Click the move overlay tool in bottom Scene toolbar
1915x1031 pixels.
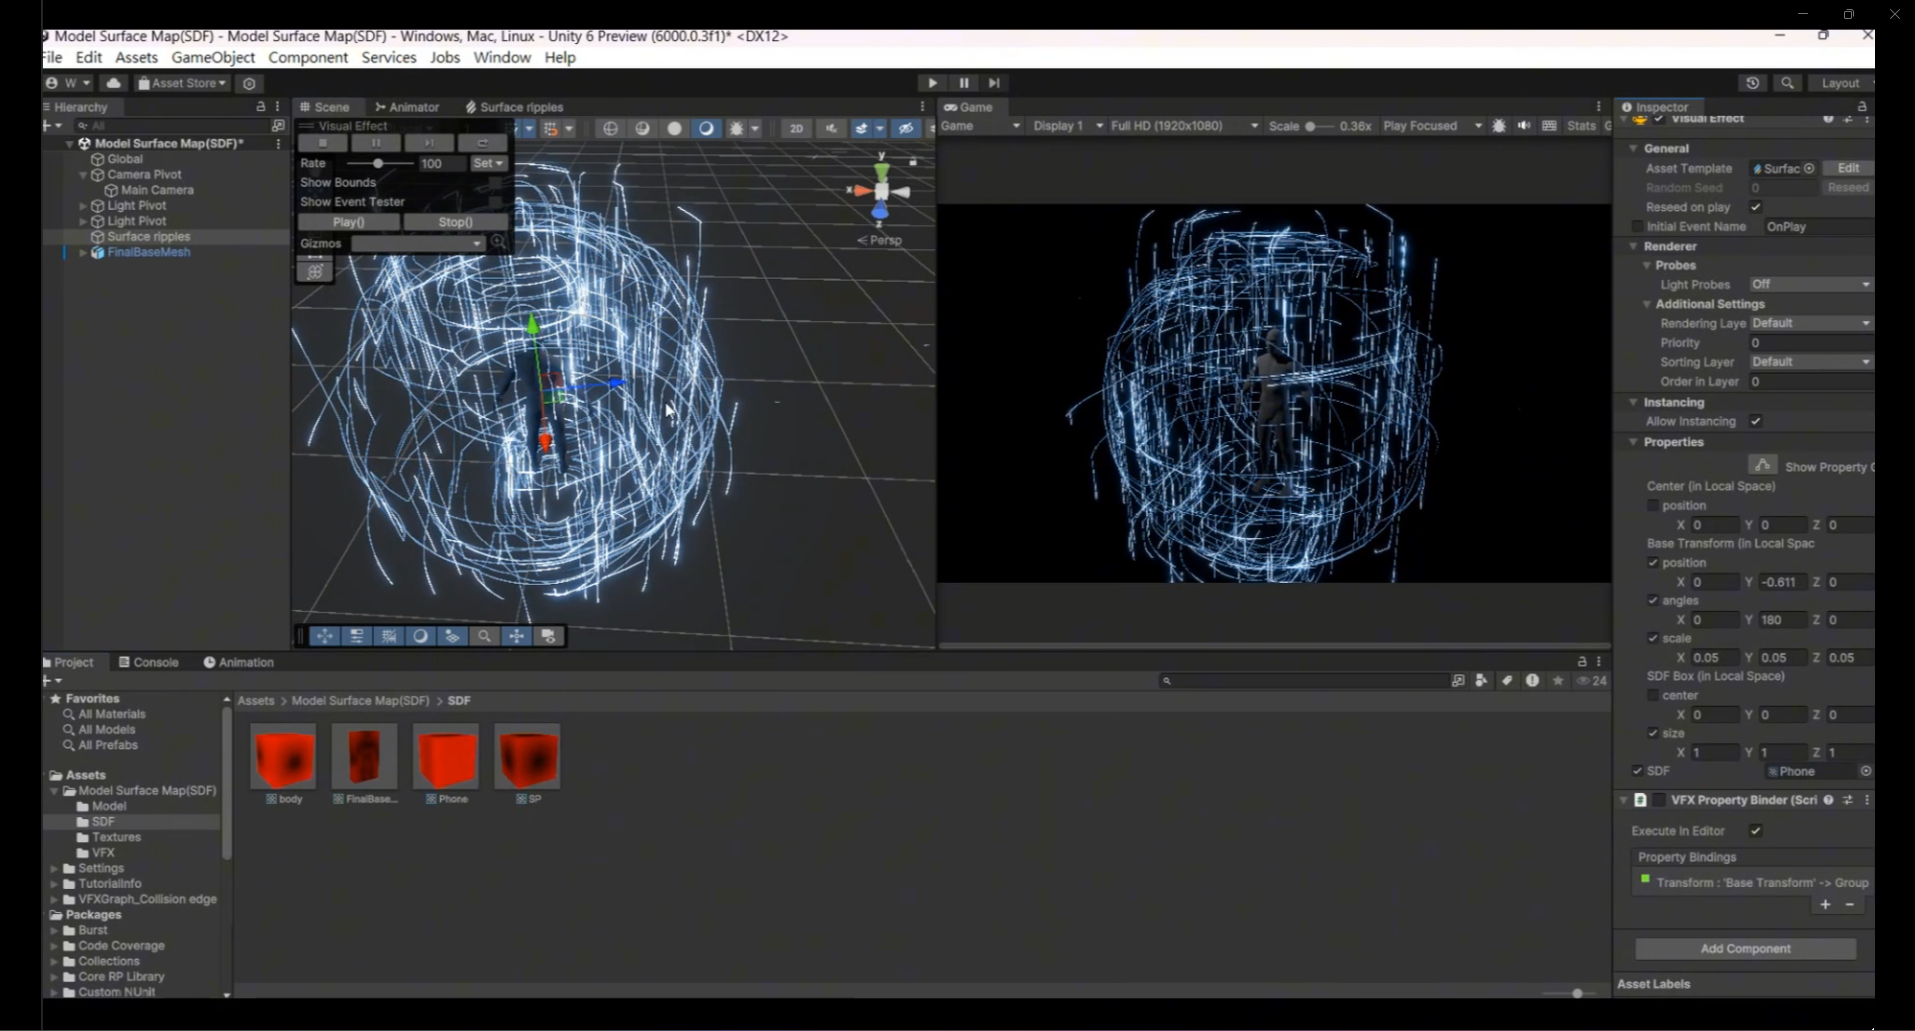coord(325,636)
